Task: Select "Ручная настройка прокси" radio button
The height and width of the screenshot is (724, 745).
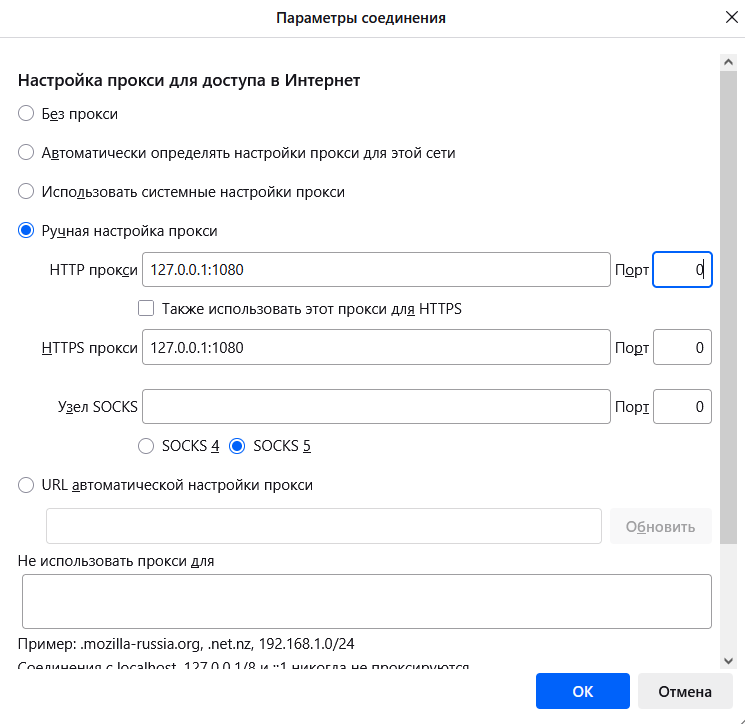Action: click(x=26, y=230)
